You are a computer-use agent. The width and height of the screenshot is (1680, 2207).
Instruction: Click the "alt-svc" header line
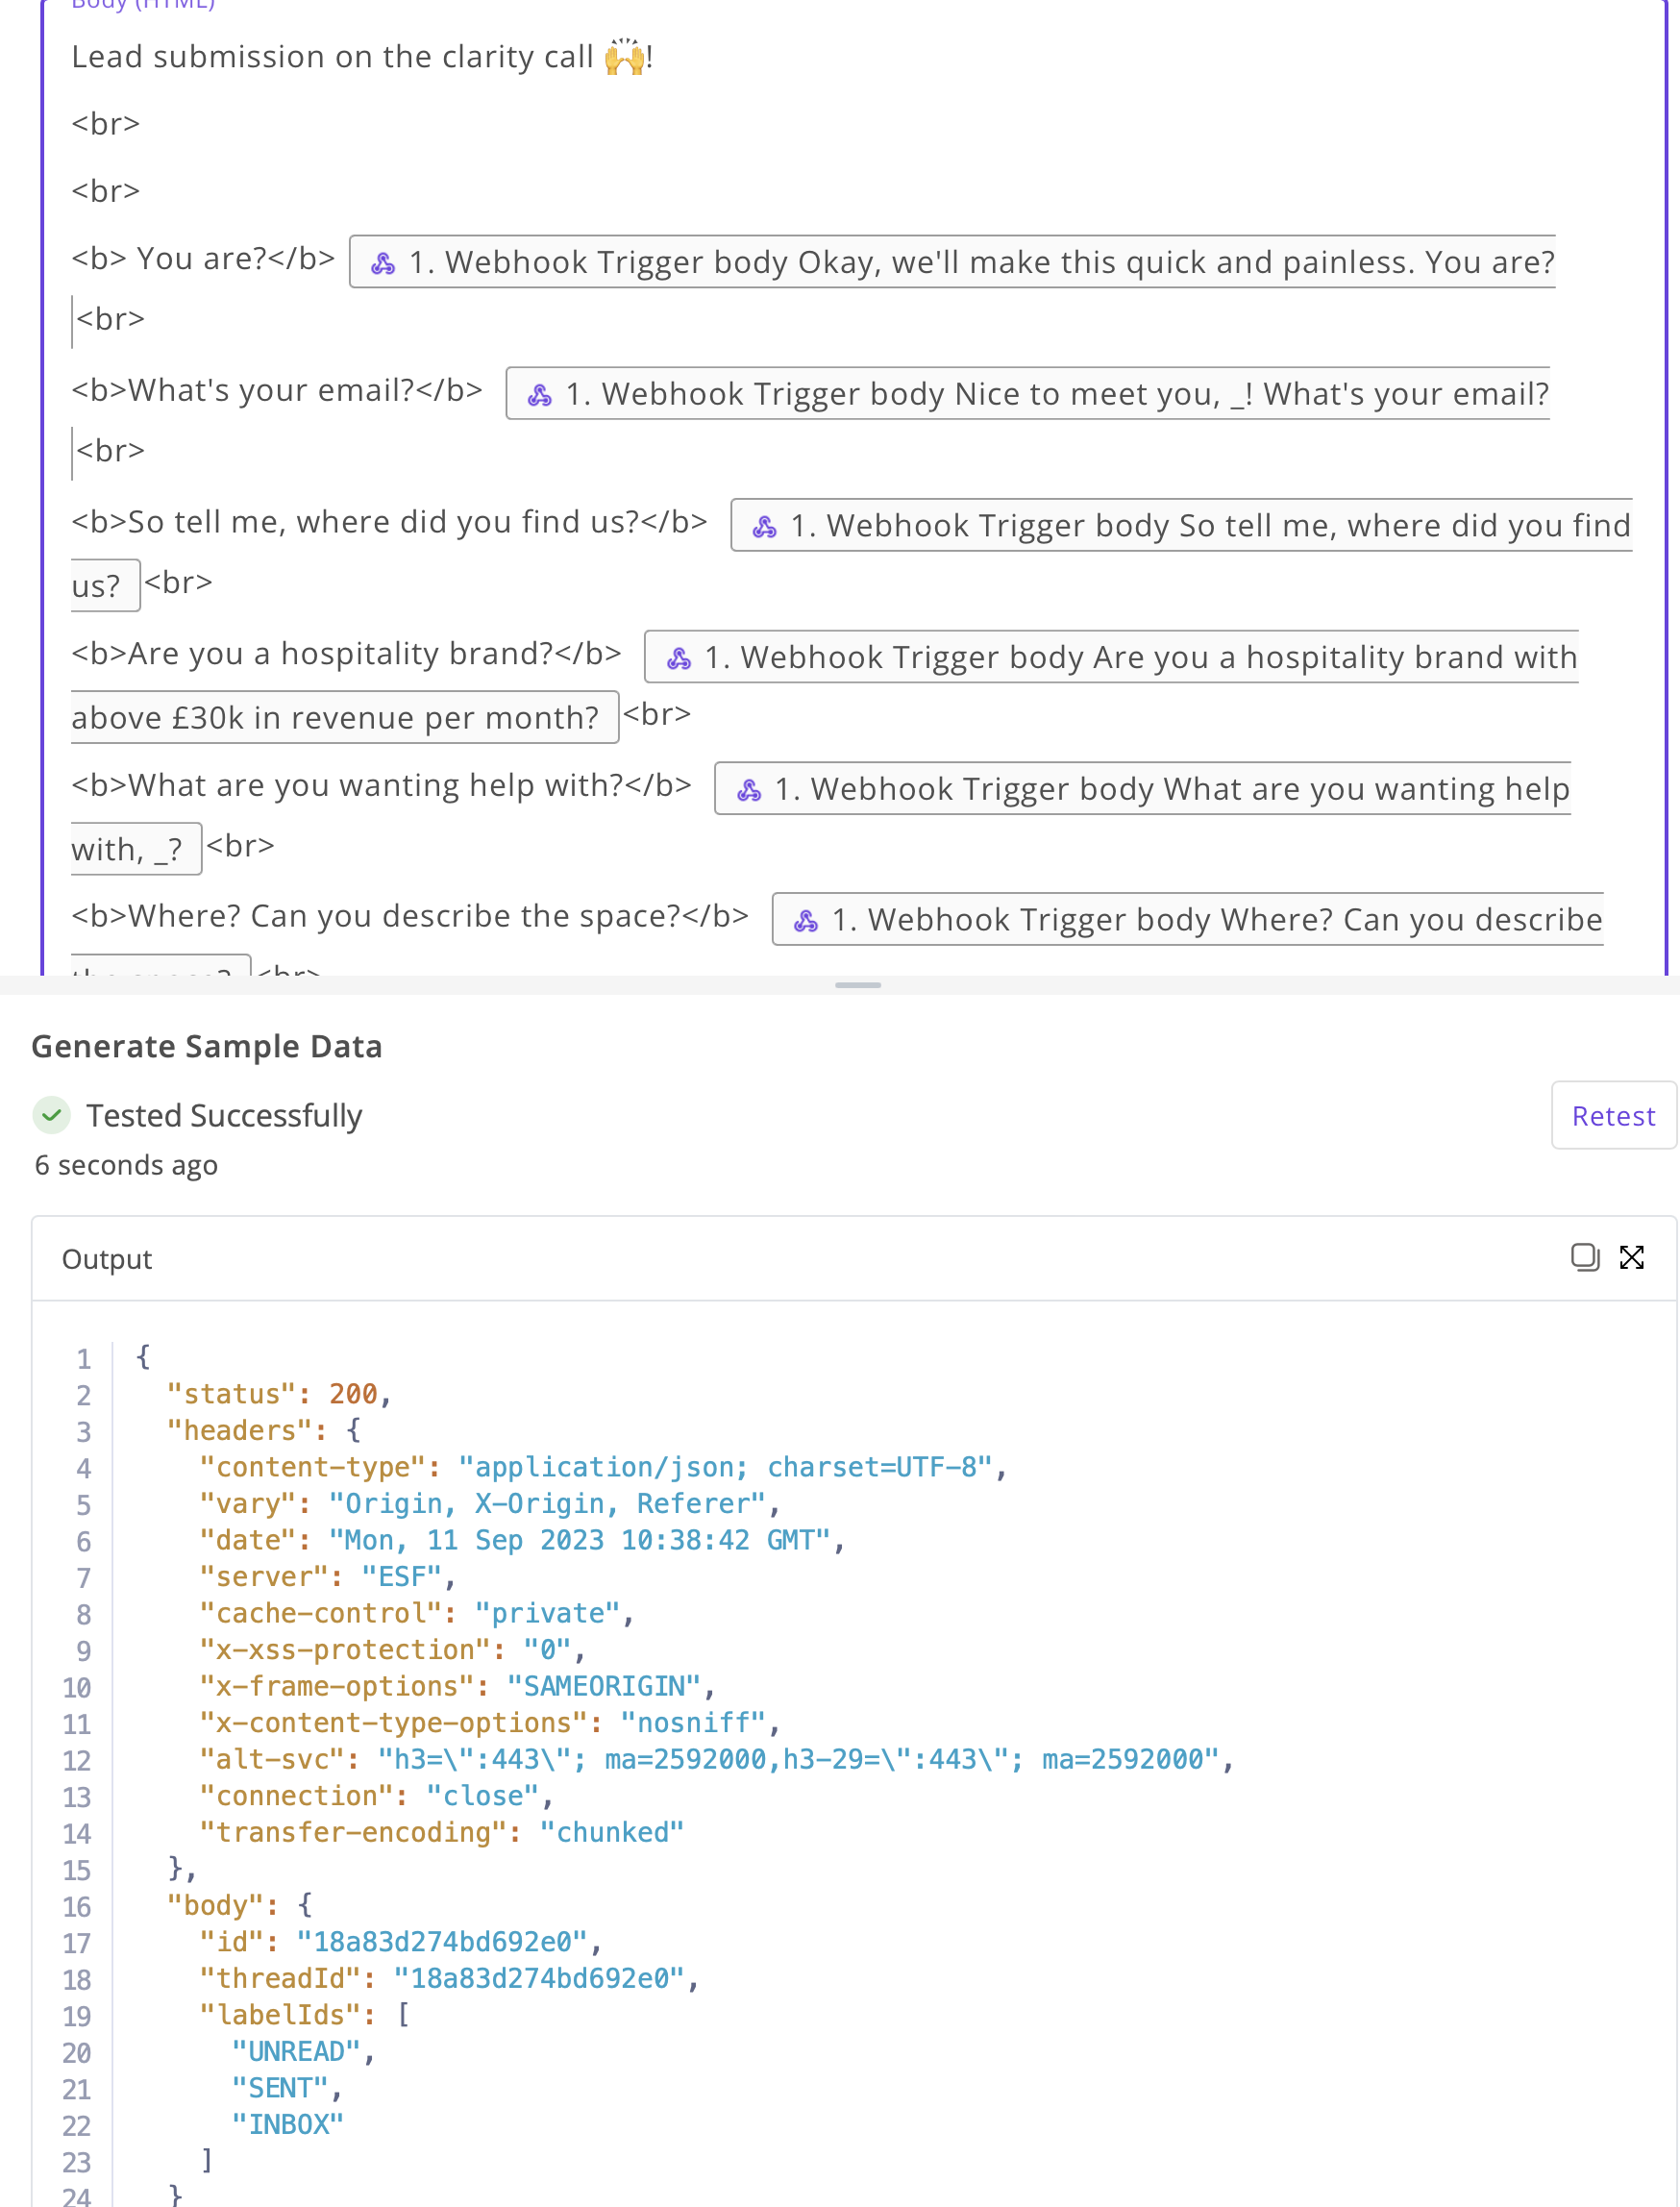point(717,1759)
